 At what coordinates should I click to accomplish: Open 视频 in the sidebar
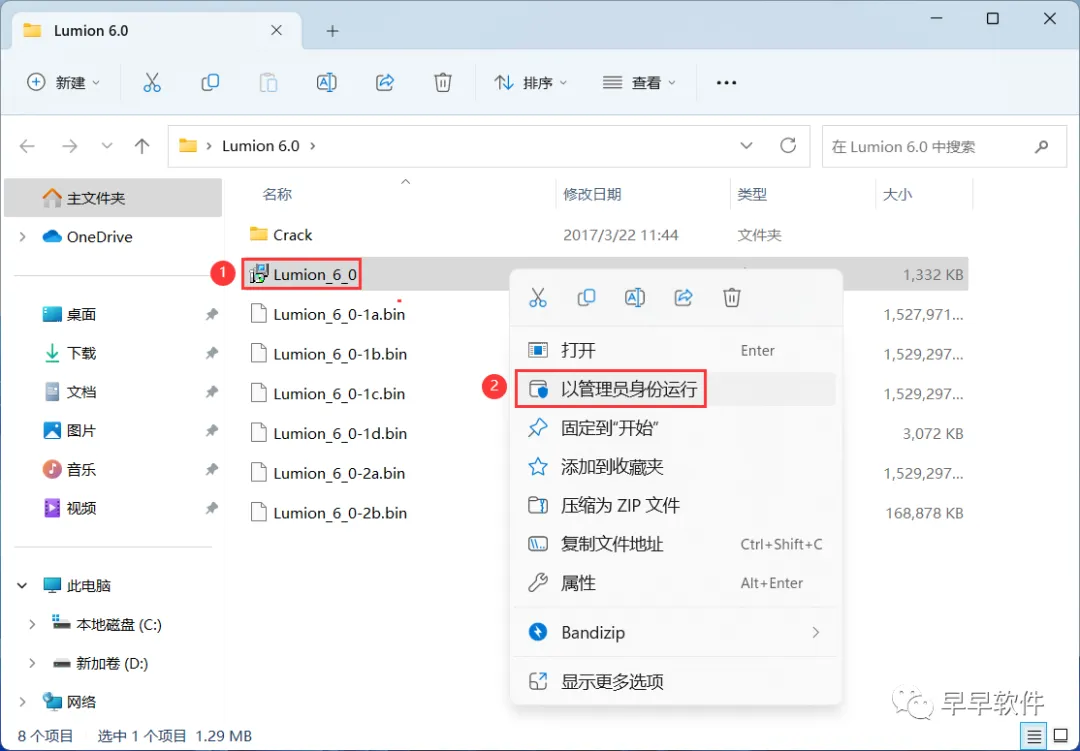click(x=81, y=508)
